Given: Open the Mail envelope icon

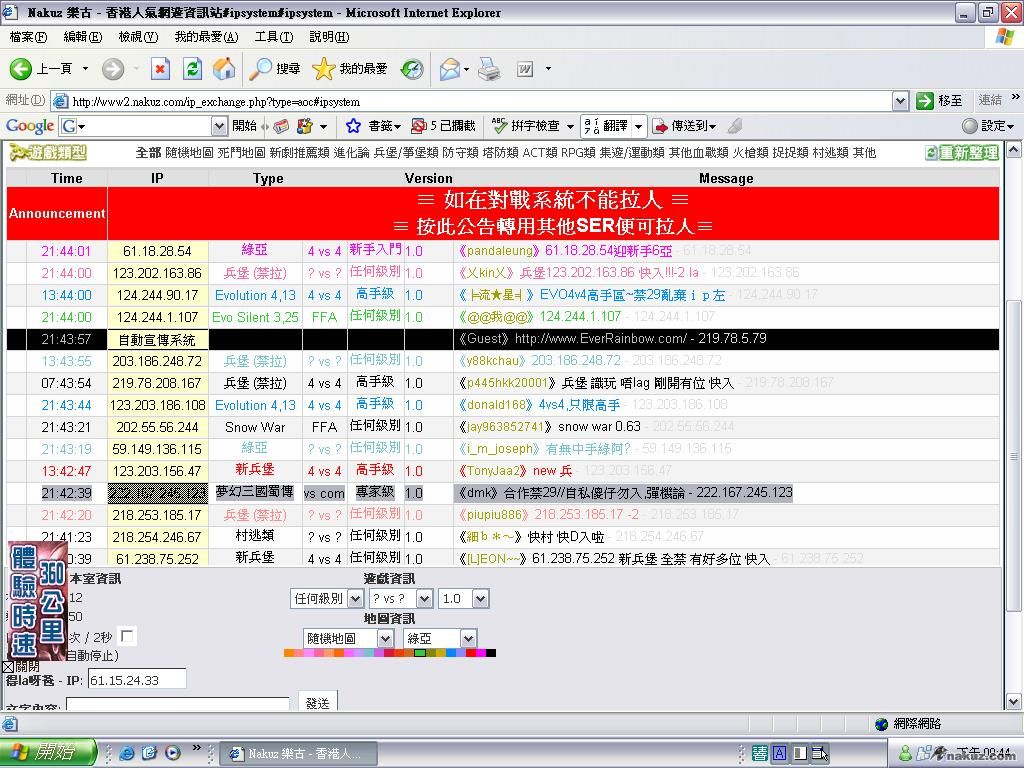Looking at the screenshot, I should pyautogui.click(x=449, y=69).
